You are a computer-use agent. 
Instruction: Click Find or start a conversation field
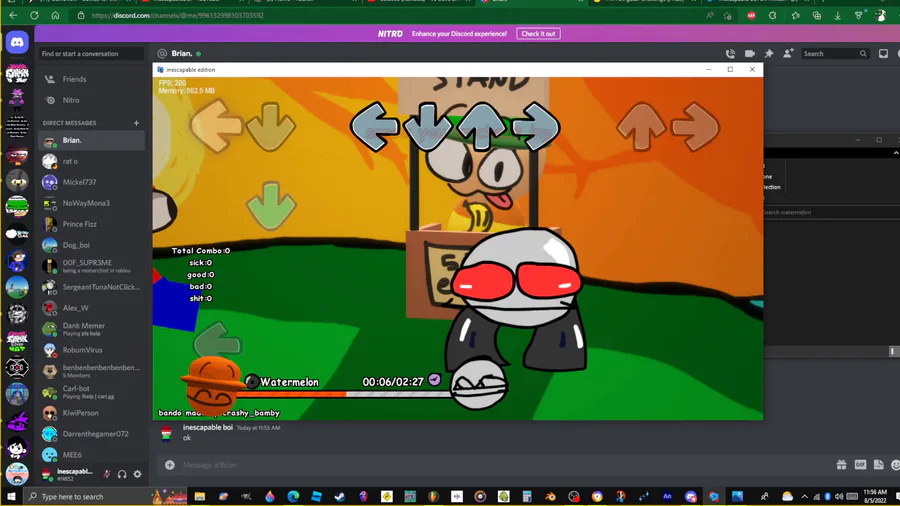click(x=91, y=53)
